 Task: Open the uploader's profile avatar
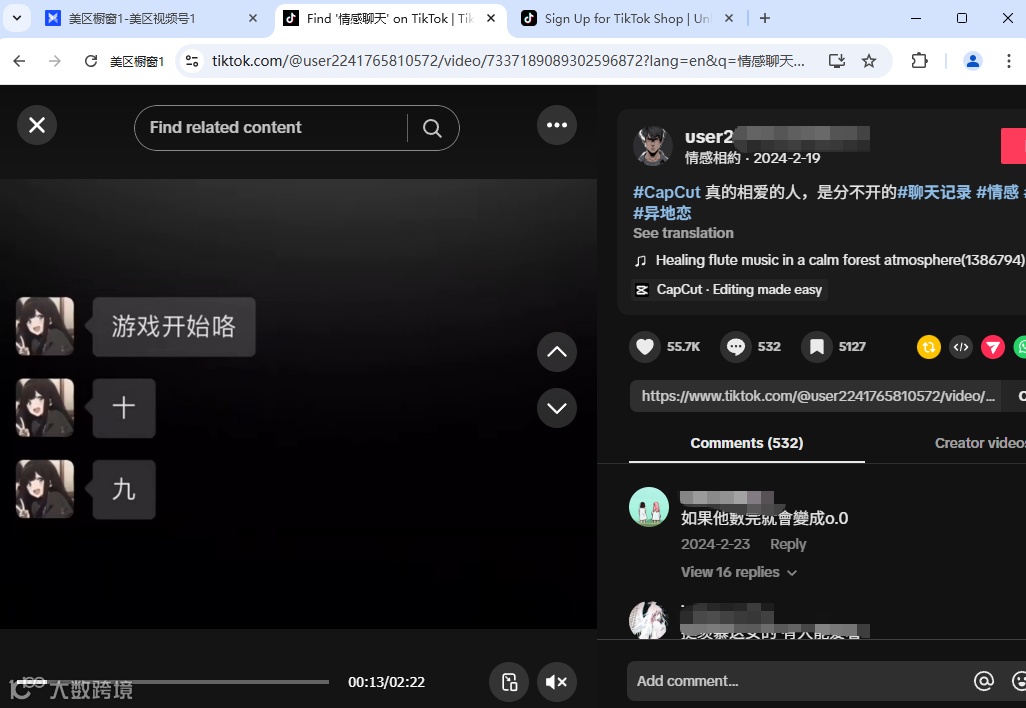click(652, 146)
